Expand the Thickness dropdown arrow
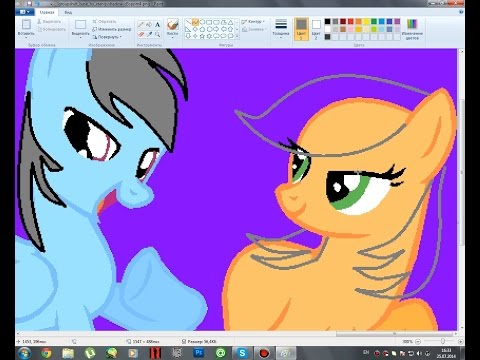 pos(281,38)
